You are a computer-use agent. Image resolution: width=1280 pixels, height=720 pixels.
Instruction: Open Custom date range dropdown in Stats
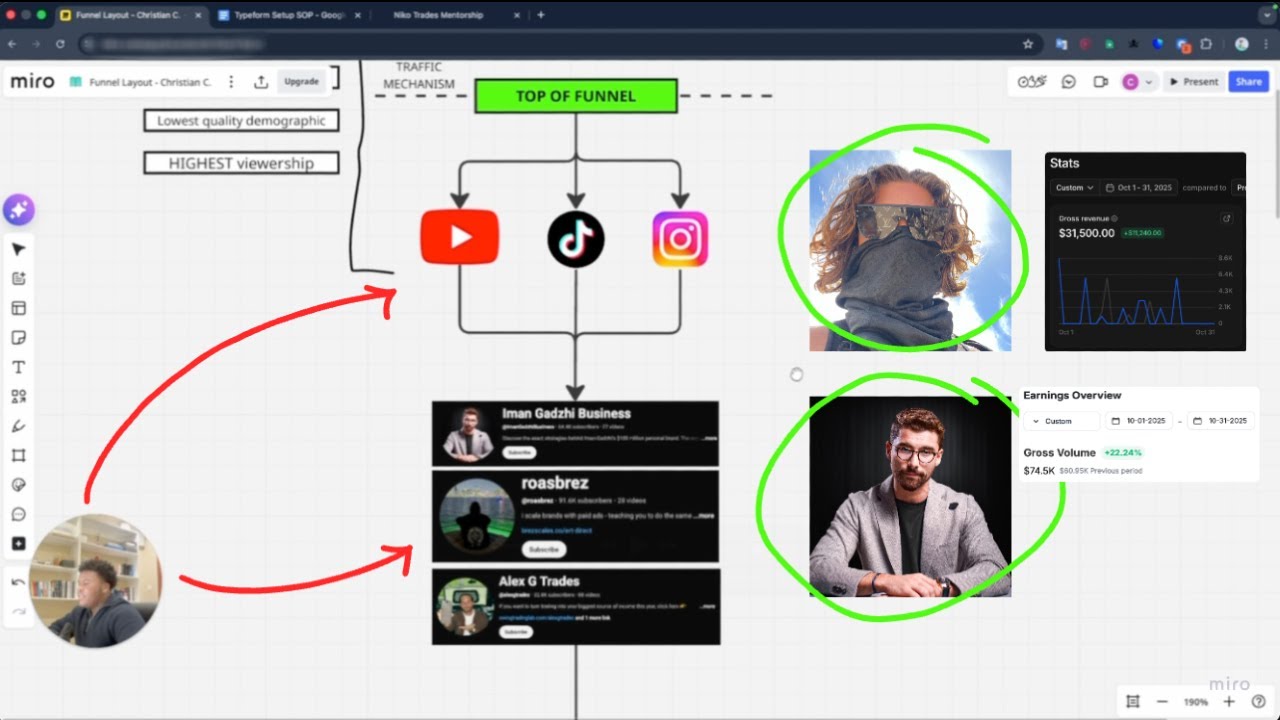(x=1075, y=187)
